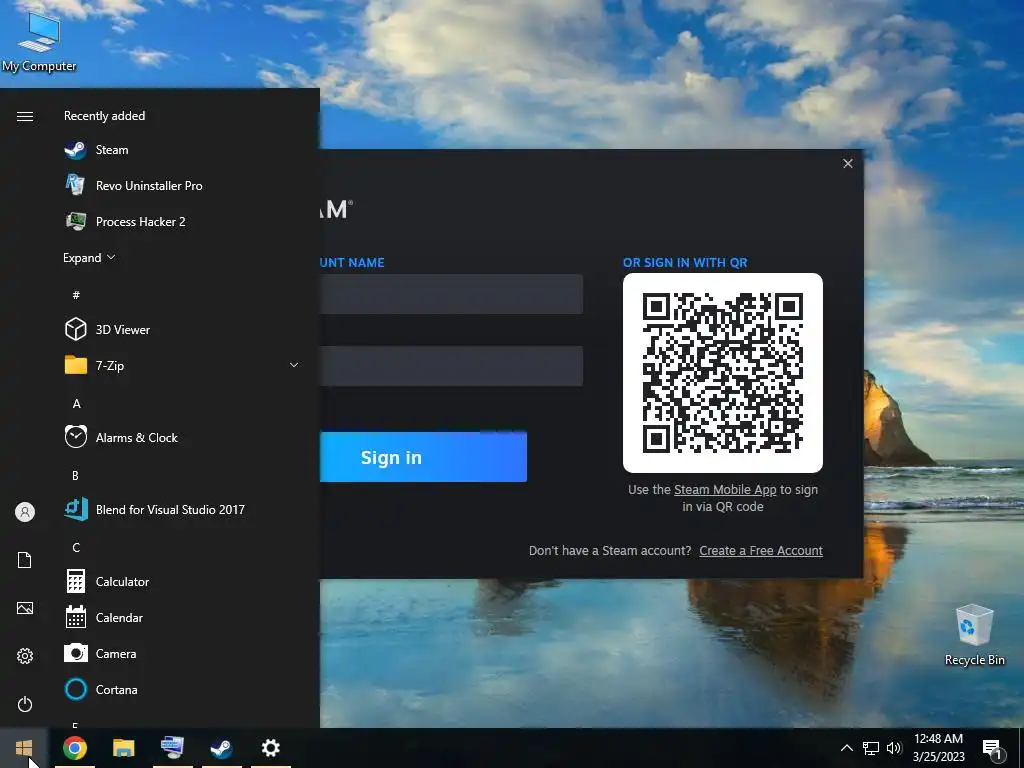
Task: Close the Steam sign-in window
Action: point(848,163)
